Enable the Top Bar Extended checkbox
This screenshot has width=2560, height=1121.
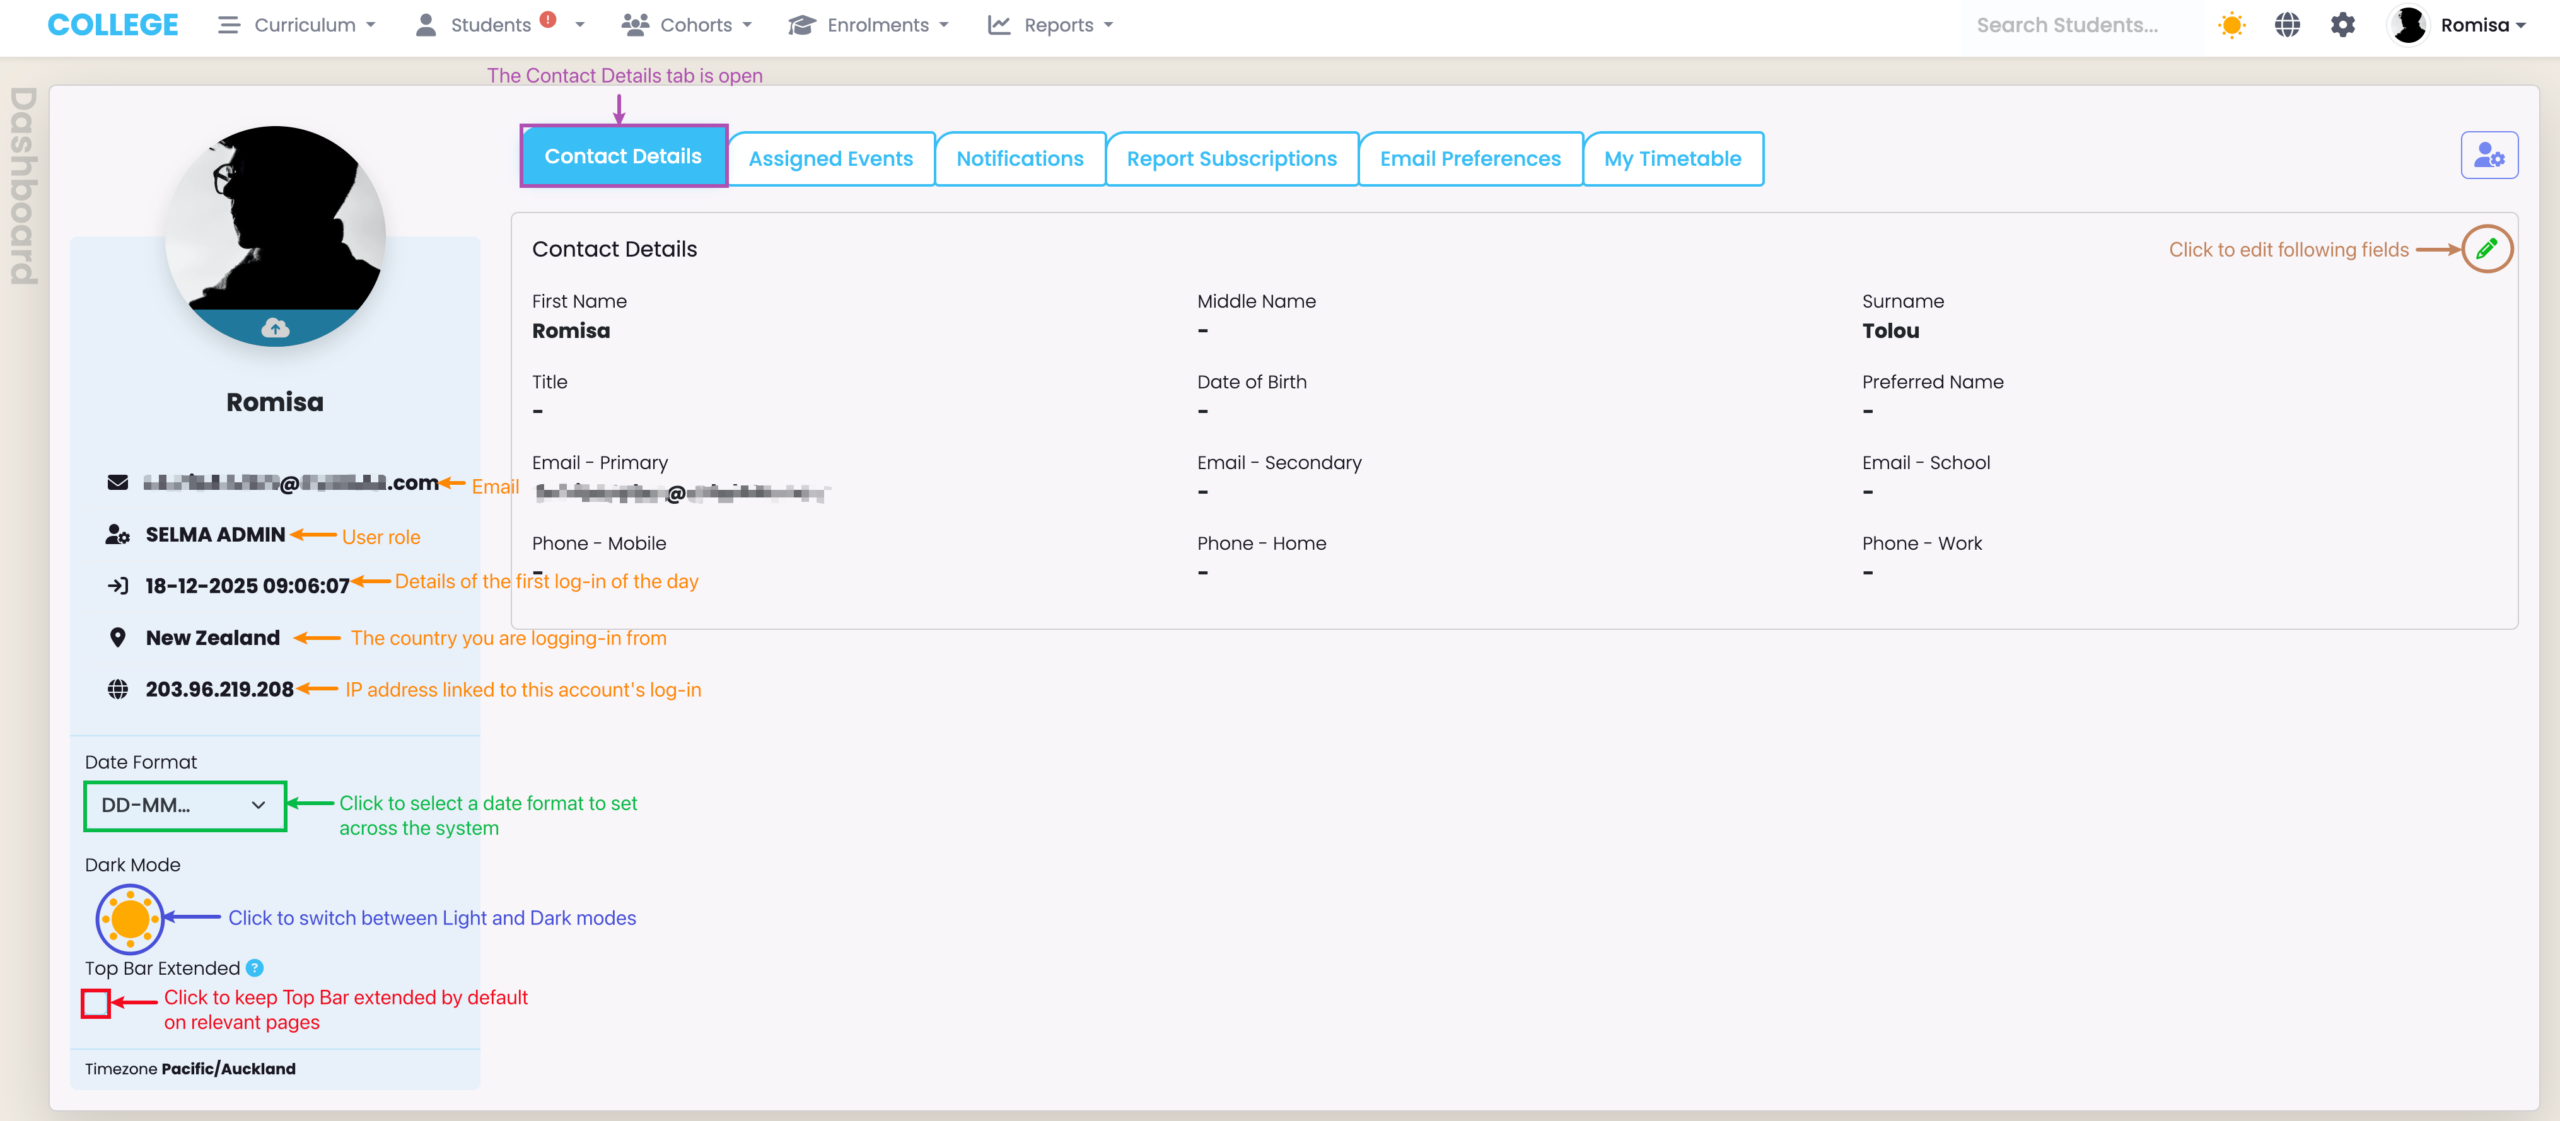coord(96,1003)
